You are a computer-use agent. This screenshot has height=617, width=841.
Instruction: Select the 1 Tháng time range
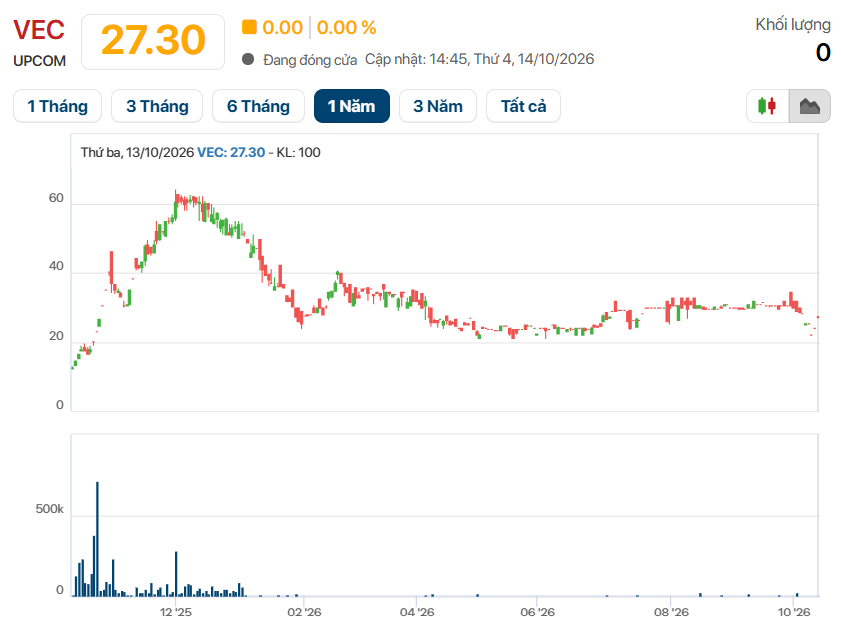pos(57,106)
